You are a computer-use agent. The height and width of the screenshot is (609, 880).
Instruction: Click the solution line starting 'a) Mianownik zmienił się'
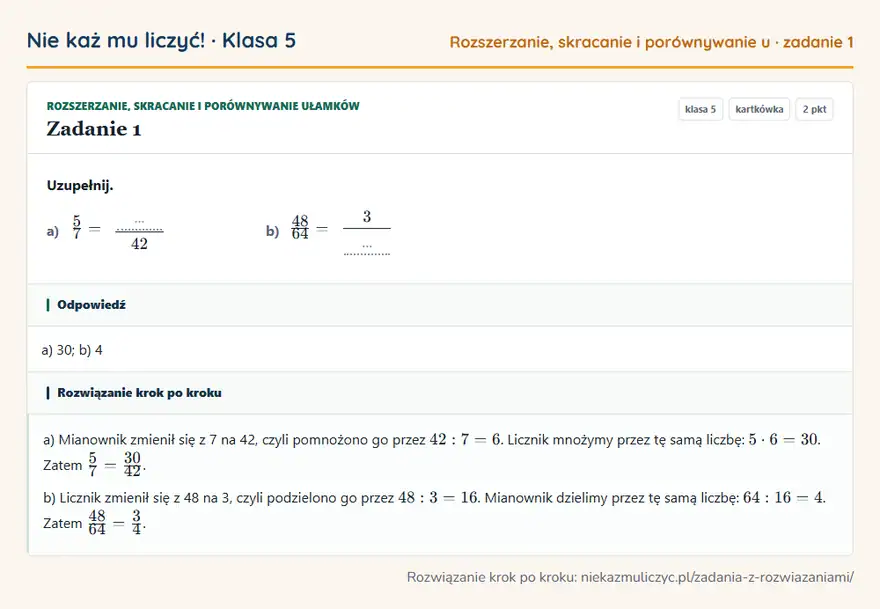click(x=432, y=439)
